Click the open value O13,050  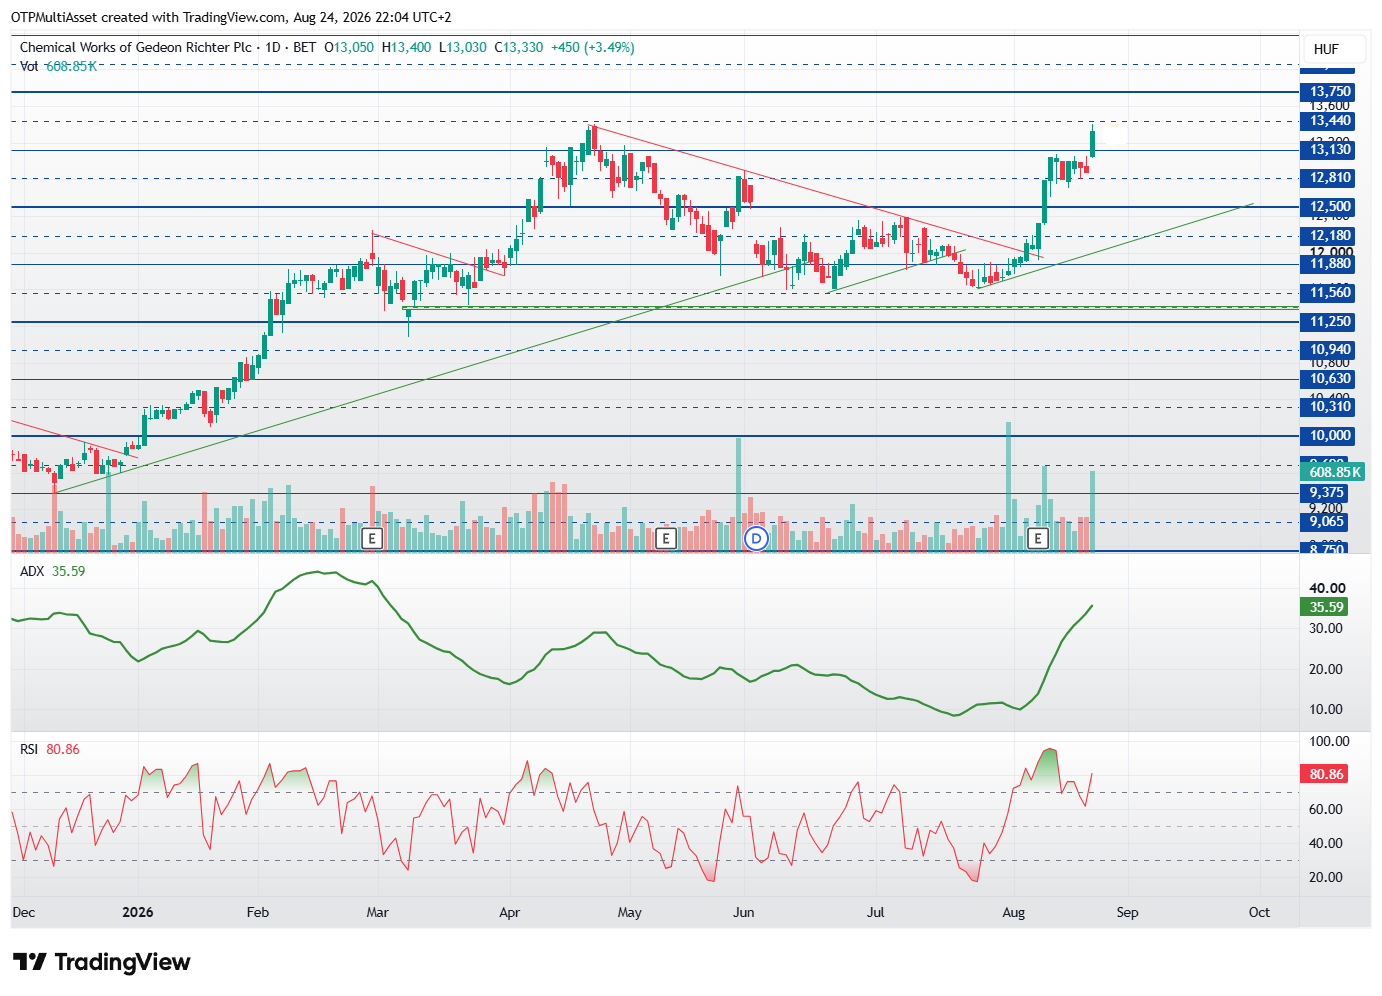click(349, 47)
